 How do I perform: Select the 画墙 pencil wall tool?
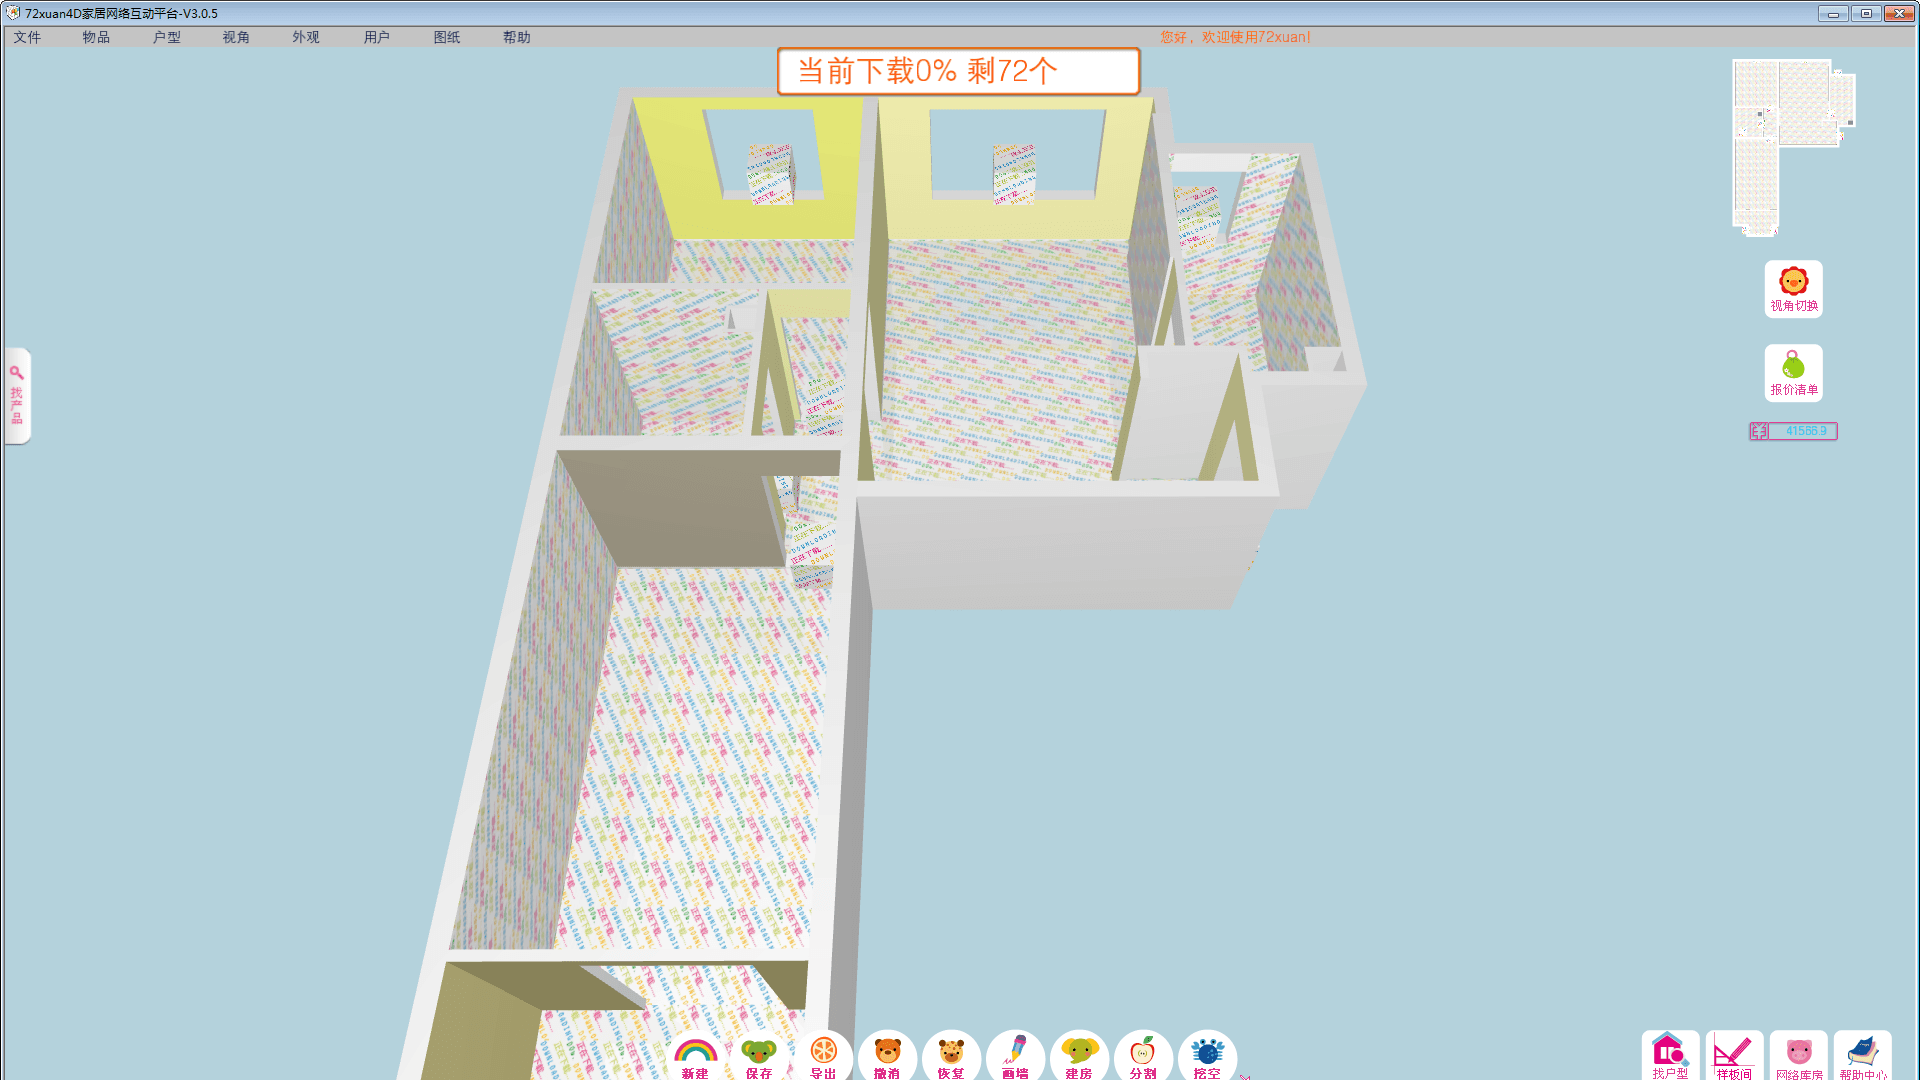[1015, 1056]
